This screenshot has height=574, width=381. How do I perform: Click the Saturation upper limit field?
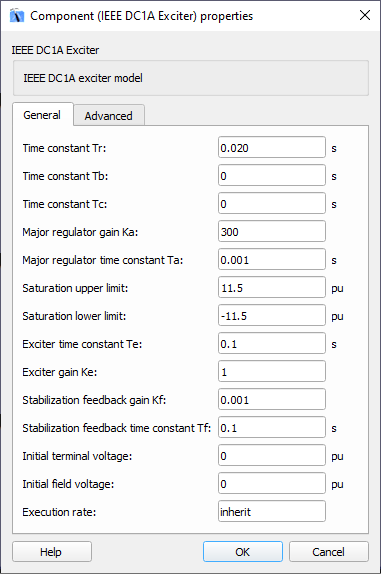272,287
